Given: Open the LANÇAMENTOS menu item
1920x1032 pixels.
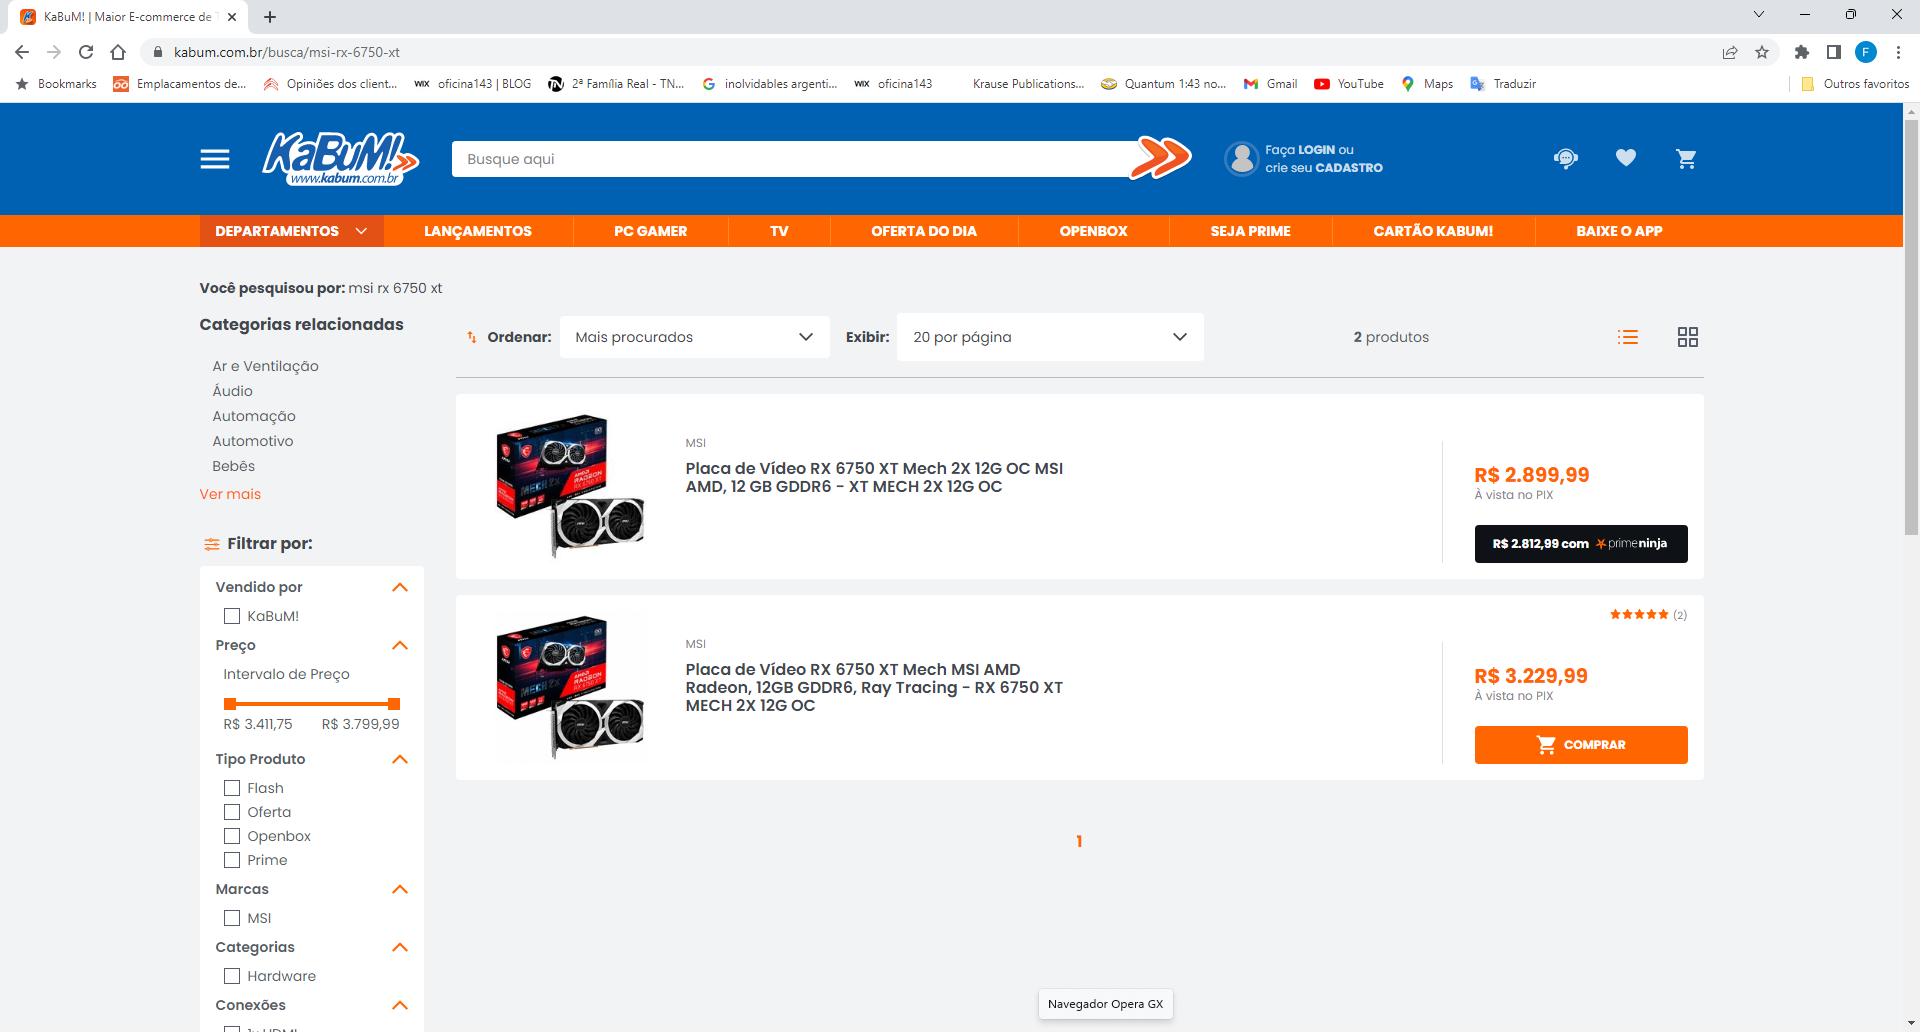Looking at the screenshot, I should click(x=478, y=231).
